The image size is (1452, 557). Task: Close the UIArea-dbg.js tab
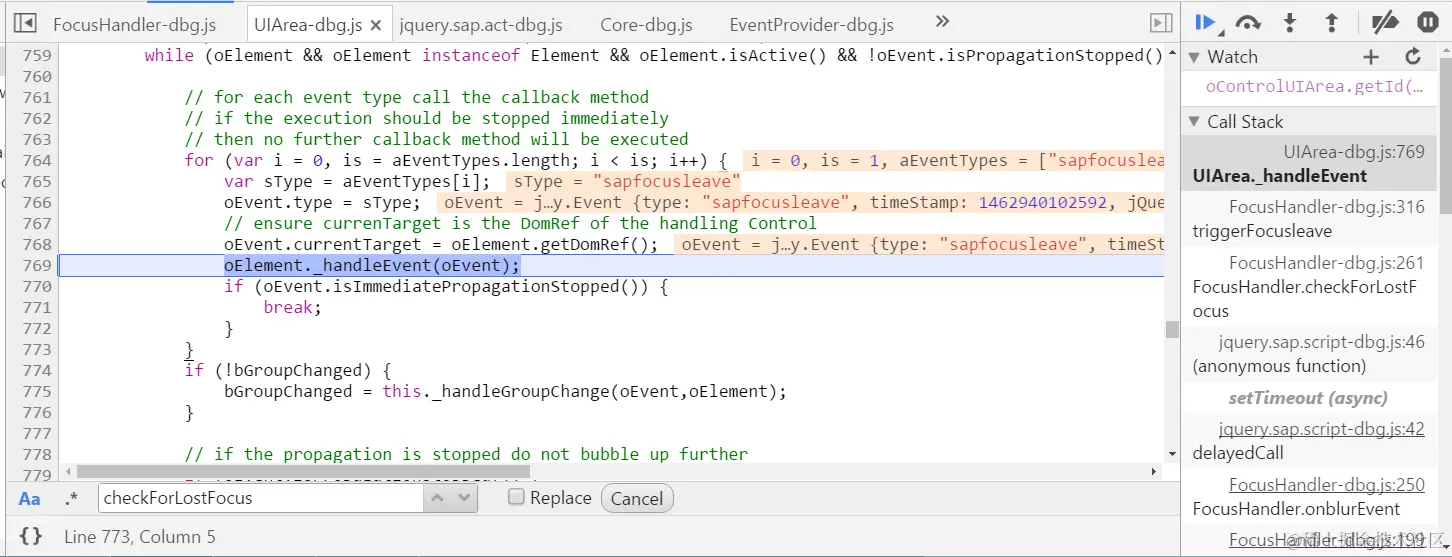375,25
